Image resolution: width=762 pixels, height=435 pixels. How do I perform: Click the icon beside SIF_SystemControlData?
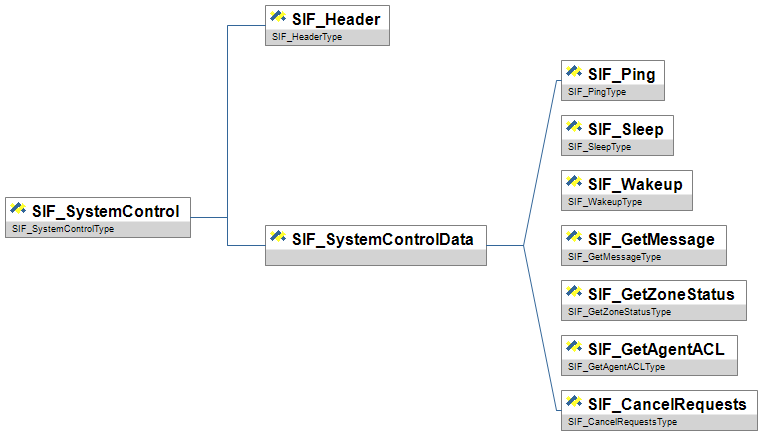278,239
